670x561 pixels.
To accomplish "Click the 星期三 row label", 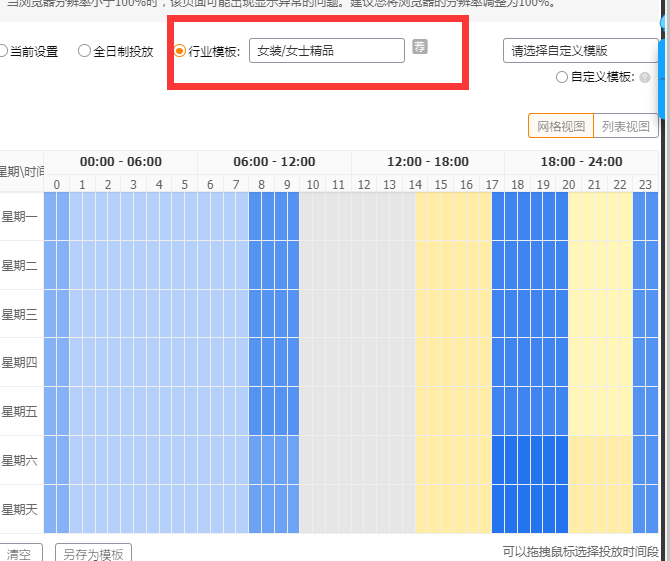I will tap(20, 314).
